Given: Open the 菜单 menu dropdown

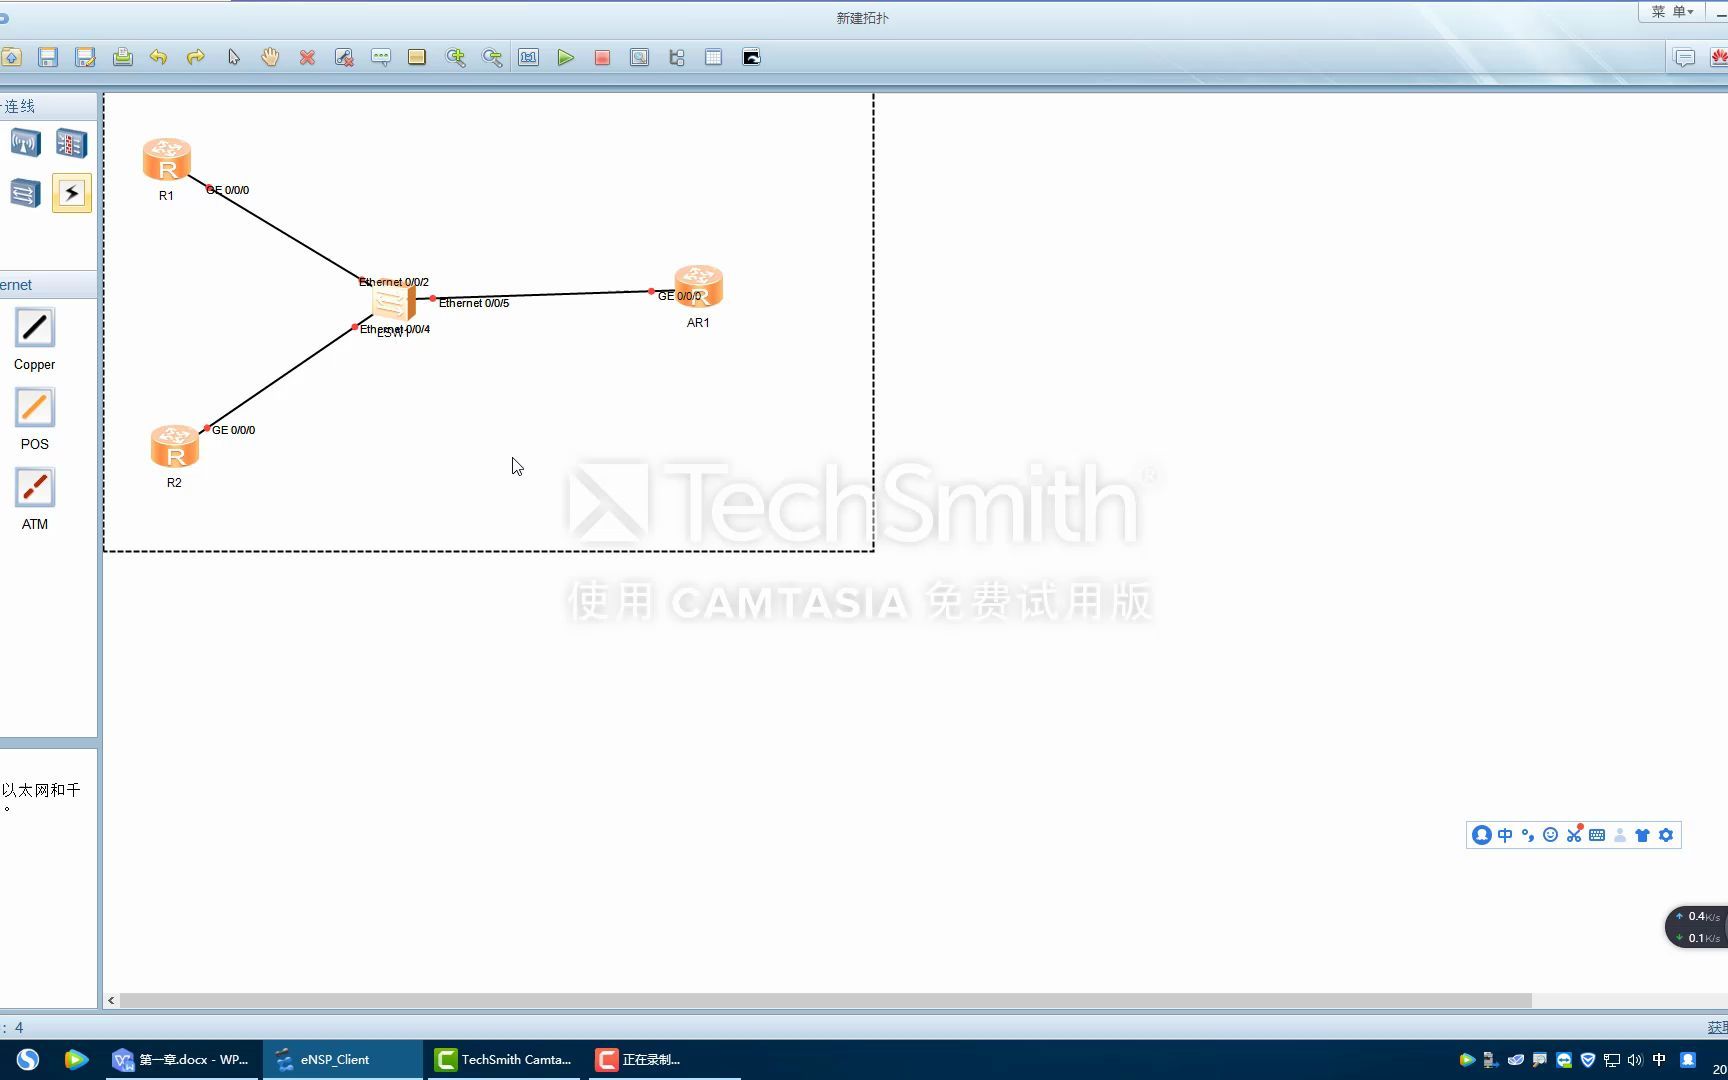Looking at the screenshot, I should click(1672, 12).
